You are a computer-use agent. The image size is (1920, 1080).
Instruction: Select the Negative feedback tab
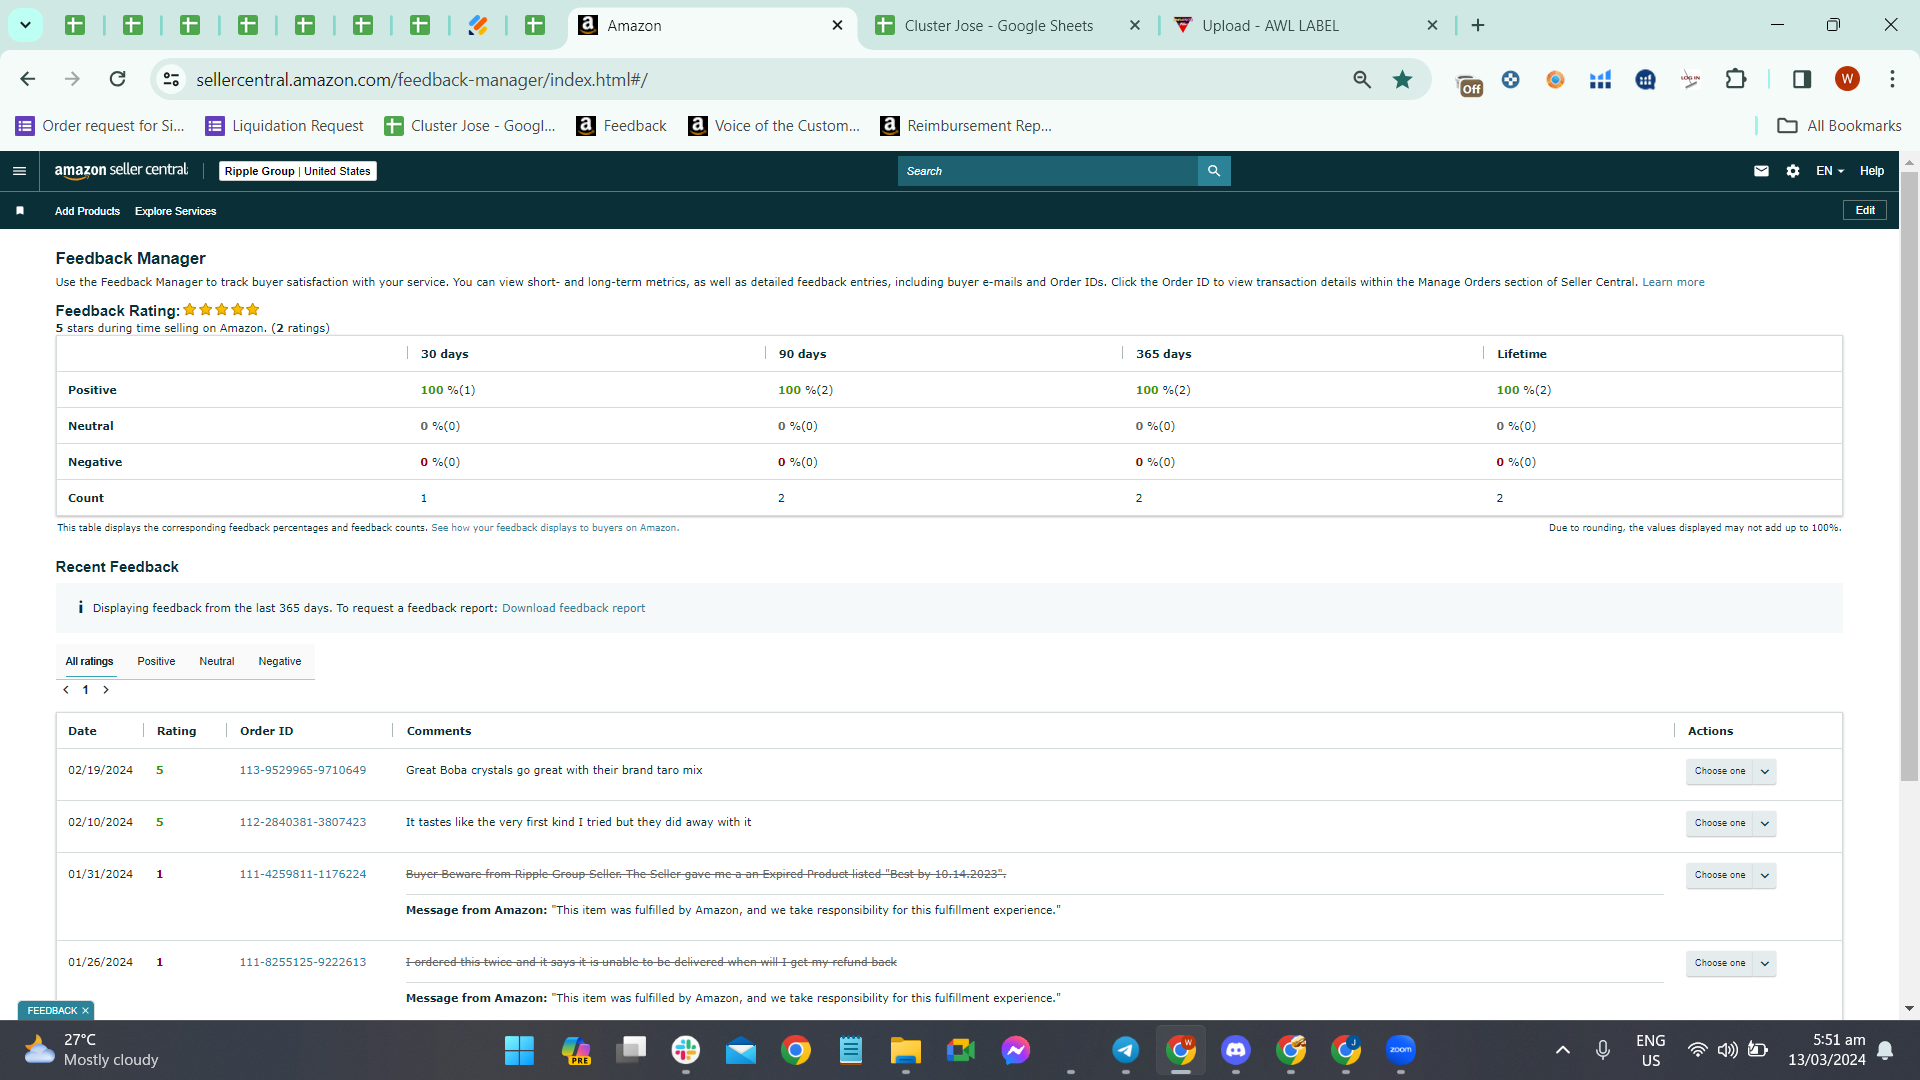click(x=280, y=661)
